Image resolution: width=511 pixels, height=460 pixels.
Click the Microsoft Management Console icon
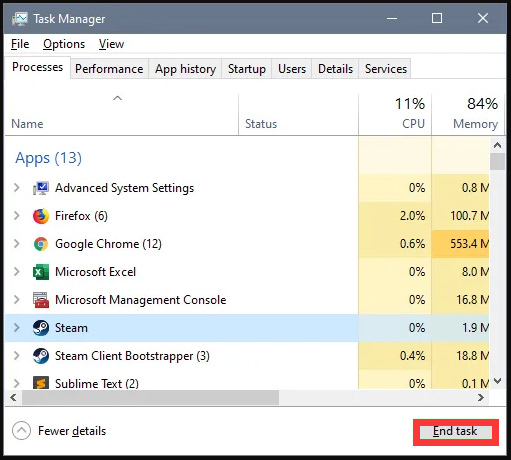41,300
